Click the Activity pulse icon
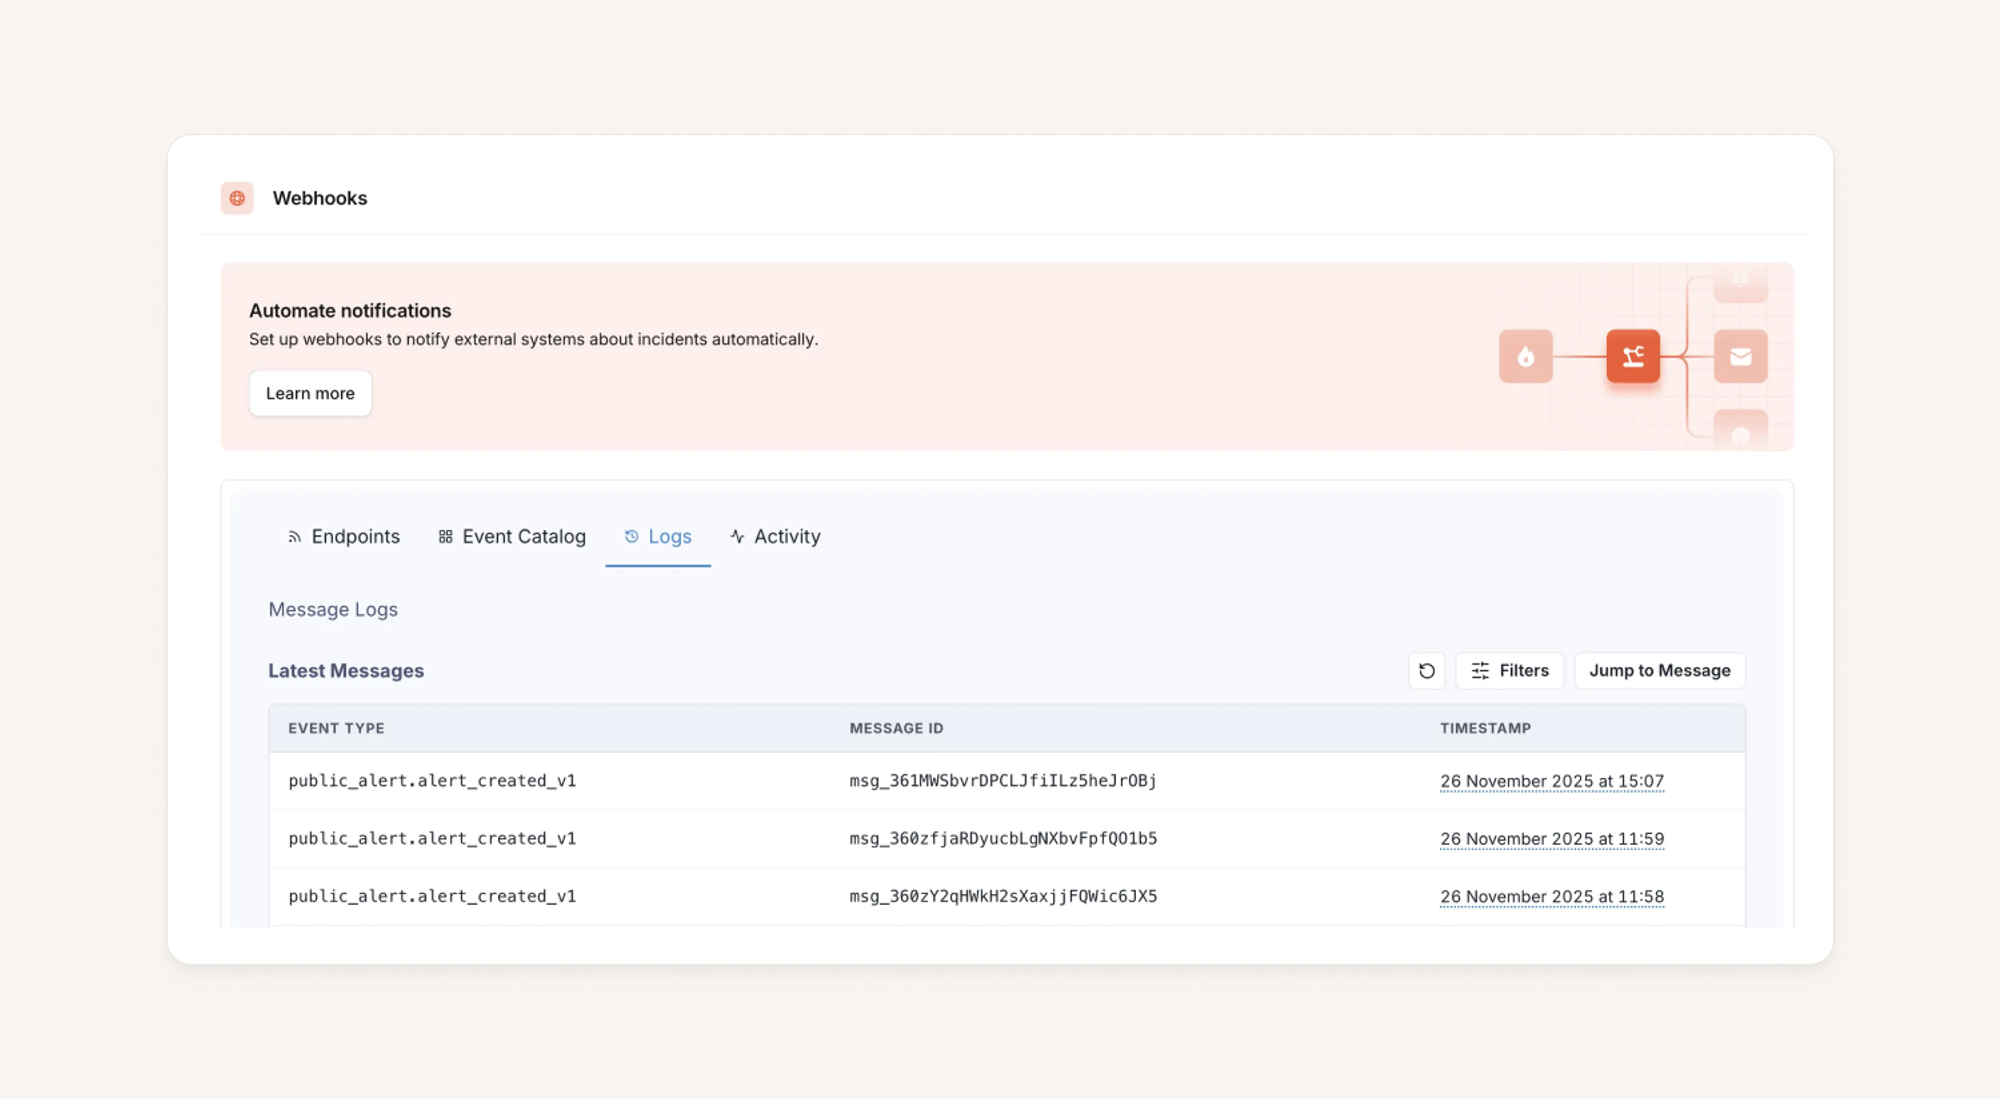This screenshot has width=2000, height=1099. tap(737, 537)
